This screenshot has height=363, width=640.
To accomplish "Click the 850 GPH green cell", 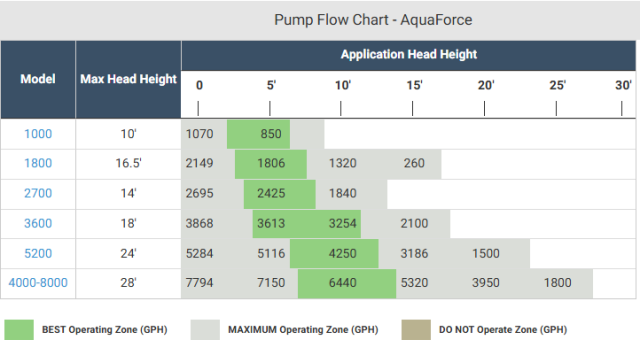I will [258, 134].
